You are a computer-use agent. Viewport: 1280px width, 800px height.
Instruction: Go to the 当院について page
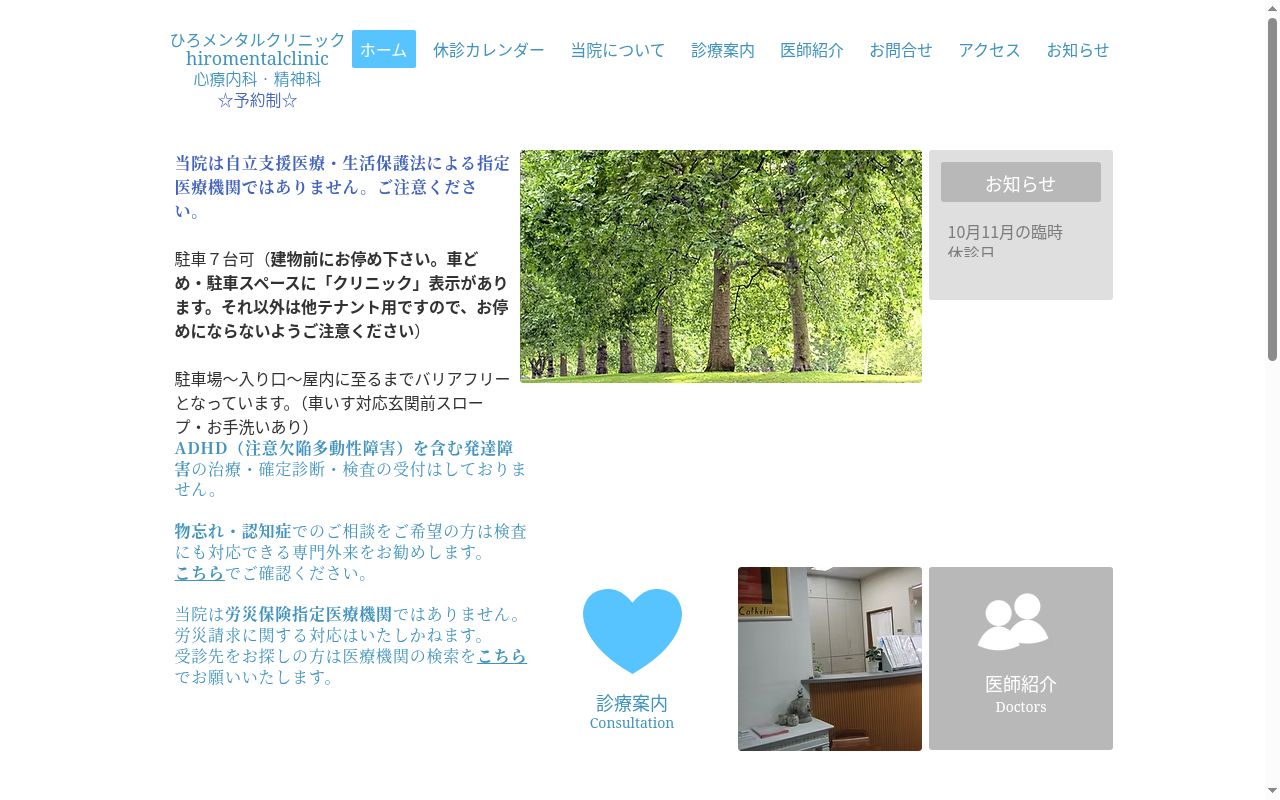(618, 49)
